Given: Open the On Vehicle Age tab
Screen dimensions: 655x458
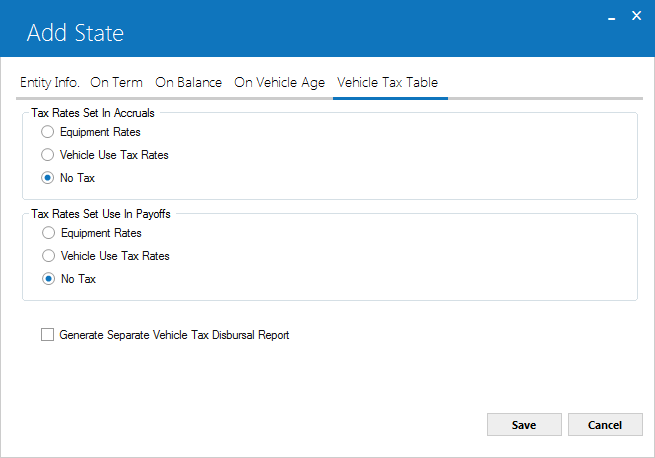Looking at the screenshot, I should click(279, 82).
